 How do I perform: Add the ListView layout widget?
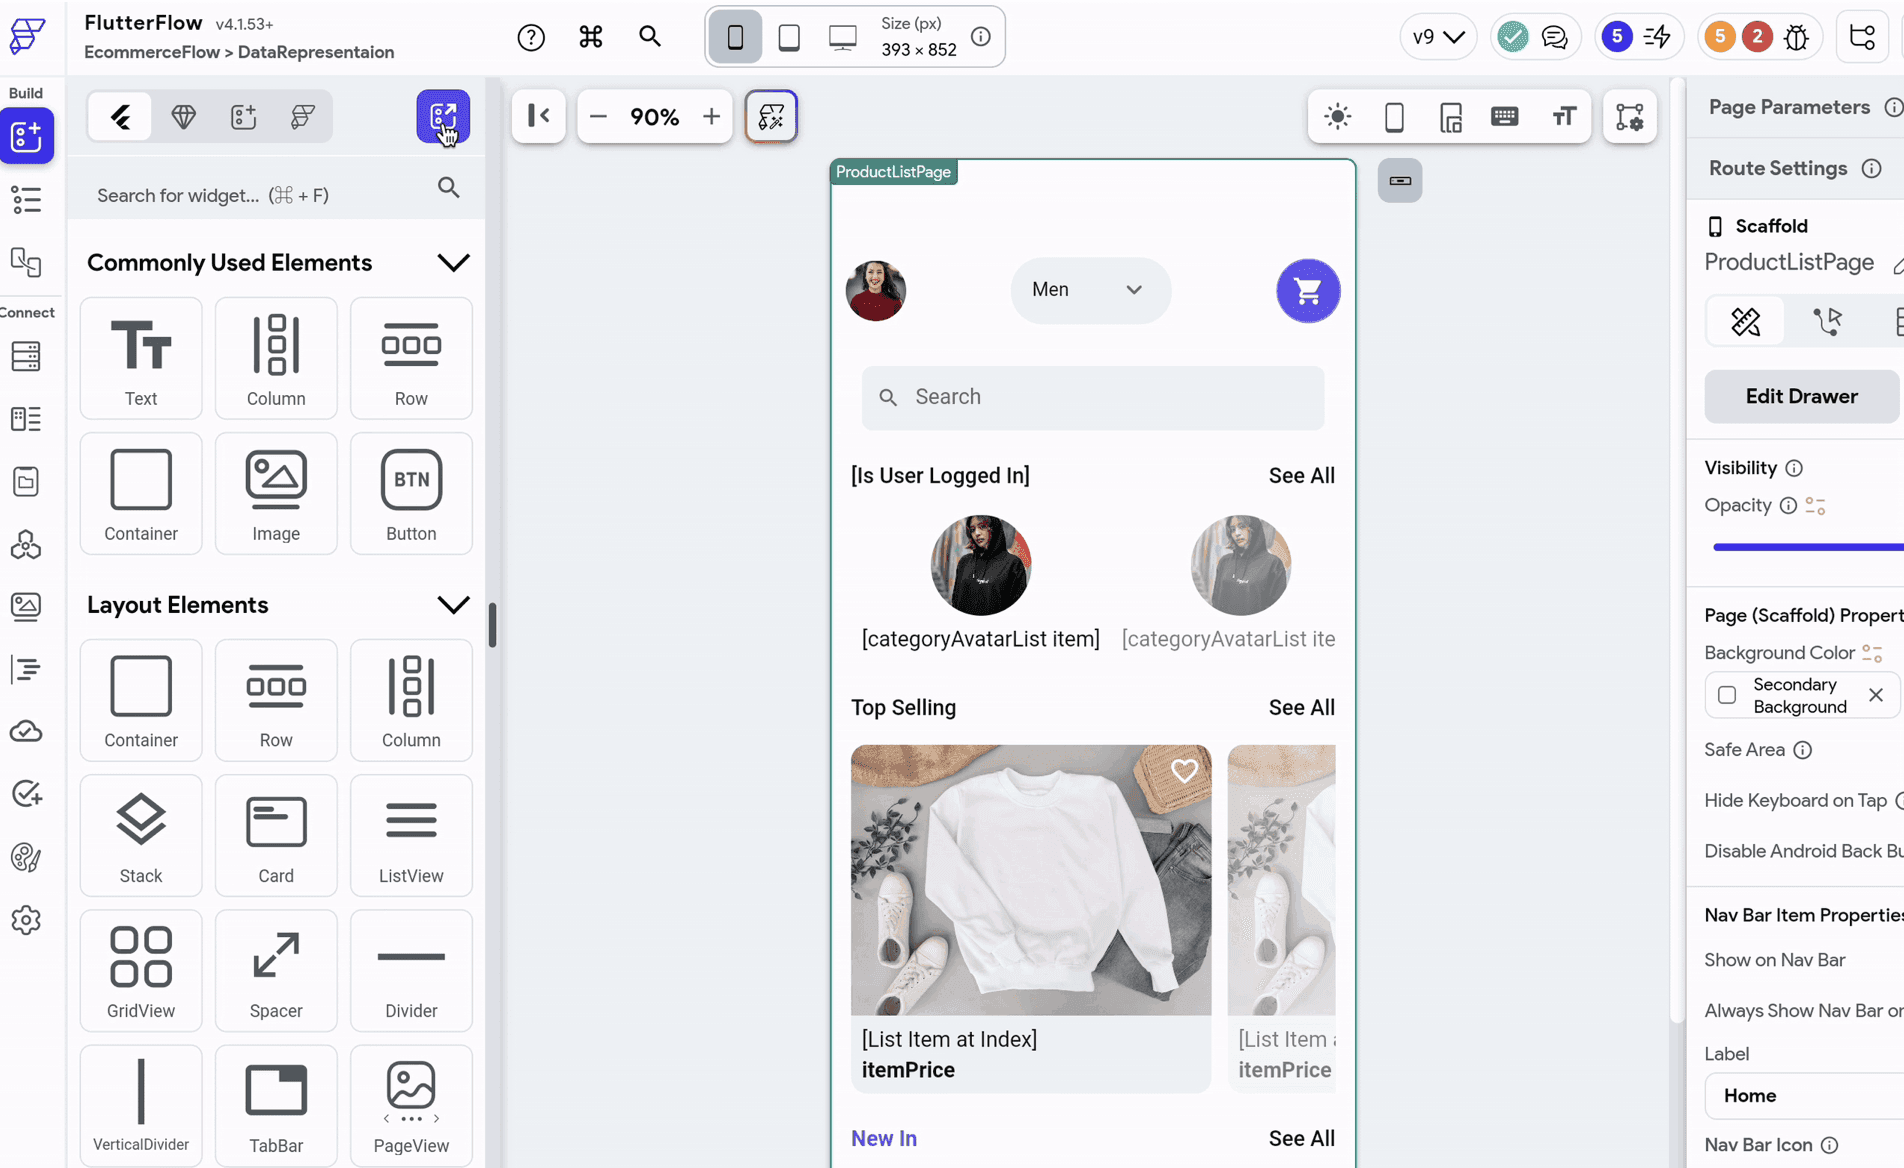point(411,836)
